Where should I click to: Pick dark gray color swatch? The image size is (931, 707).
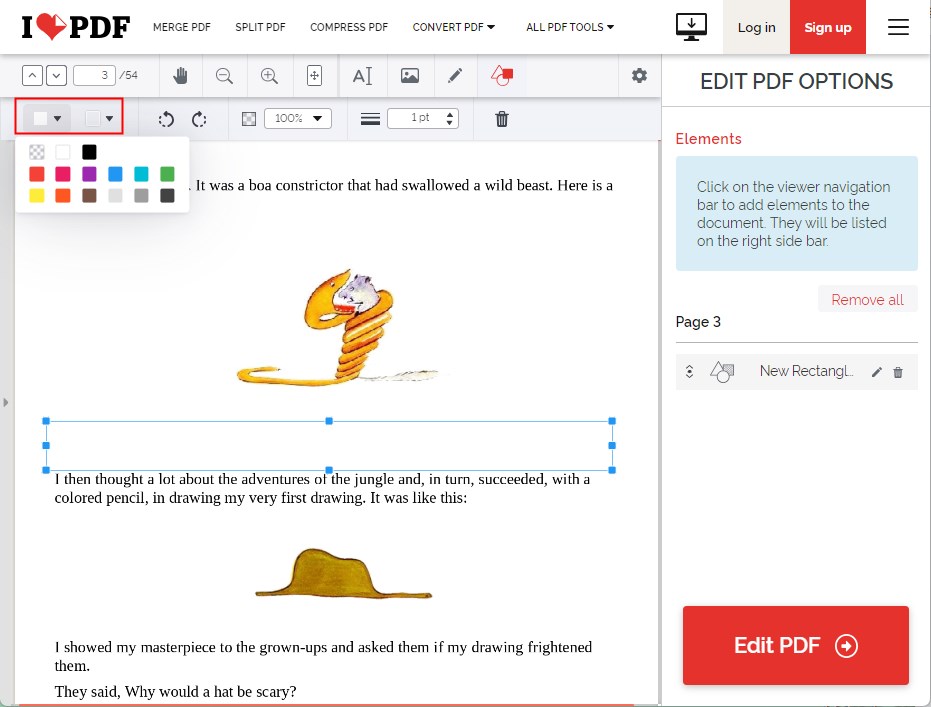[167, 195]
